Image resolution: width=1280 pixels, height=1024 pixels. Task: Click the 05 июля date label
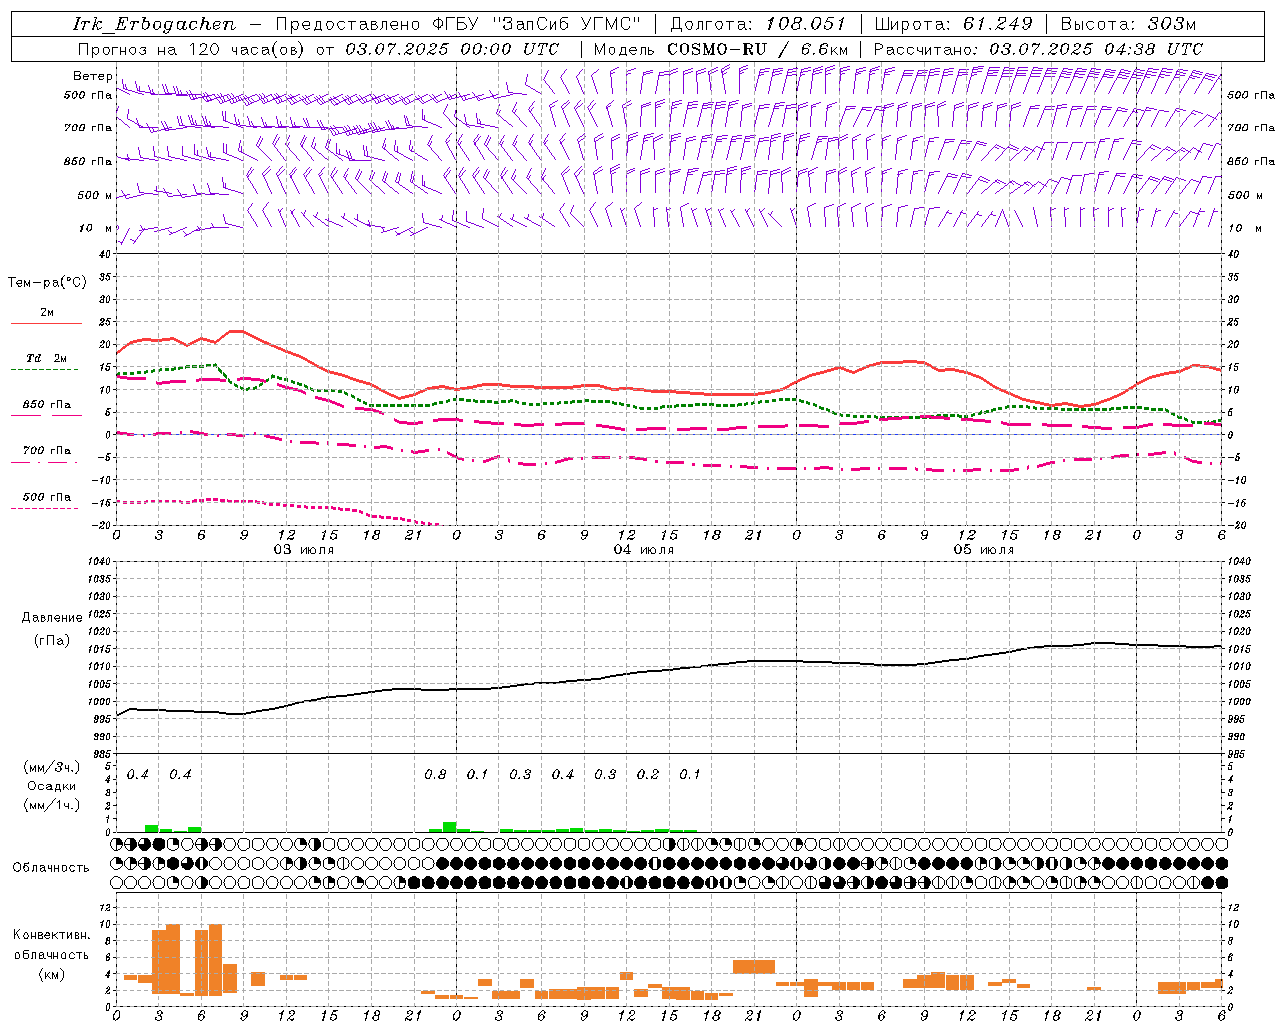click(x=984, y=550)
